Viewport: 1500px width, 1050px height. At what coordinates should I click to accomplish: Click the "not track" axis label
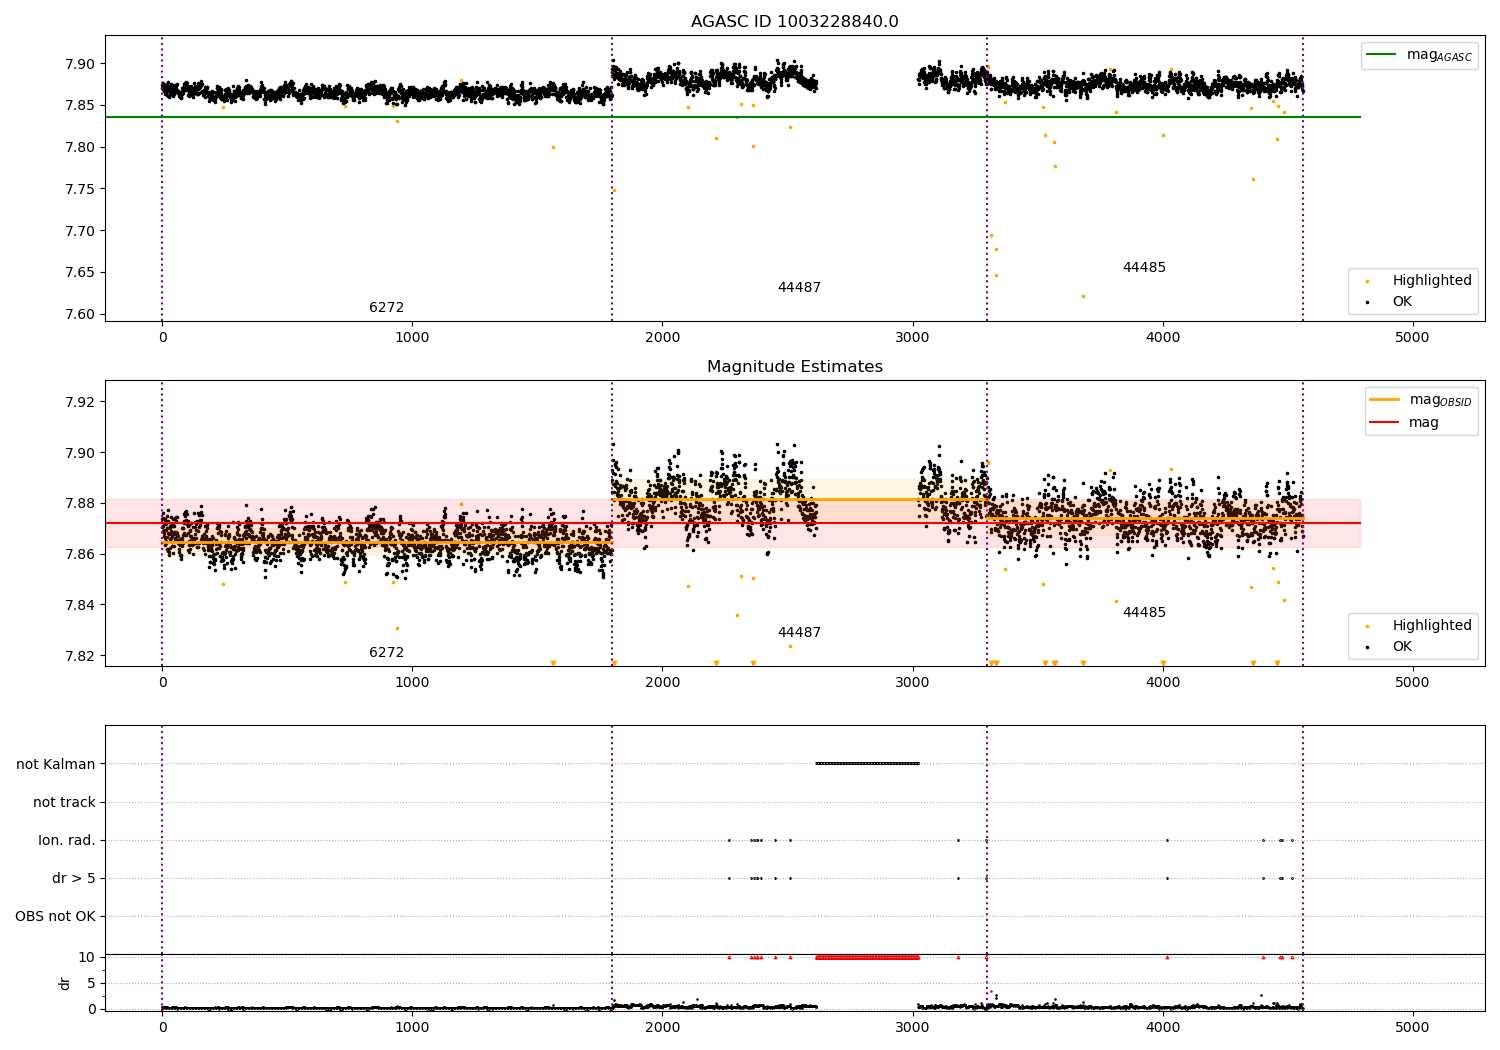64,802
